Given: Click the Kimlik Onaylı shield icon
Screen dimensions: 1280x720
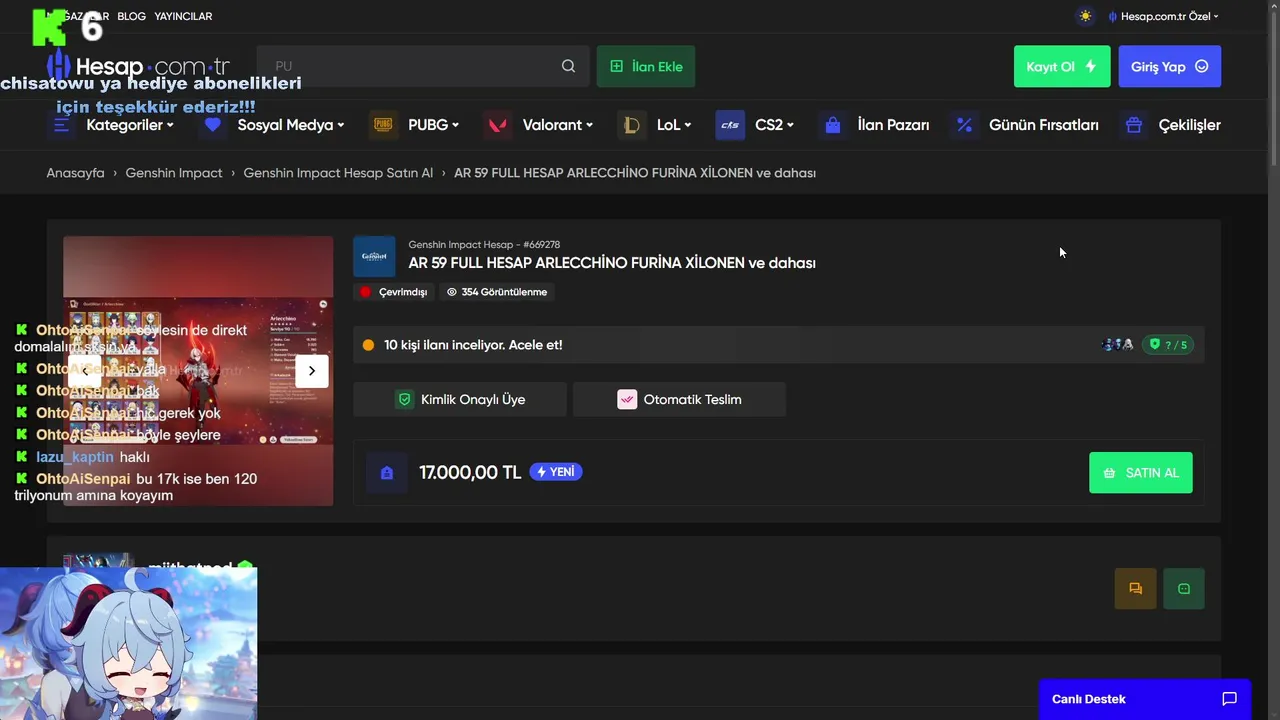Looking at the screenshot, I should [x=405, y=399].
